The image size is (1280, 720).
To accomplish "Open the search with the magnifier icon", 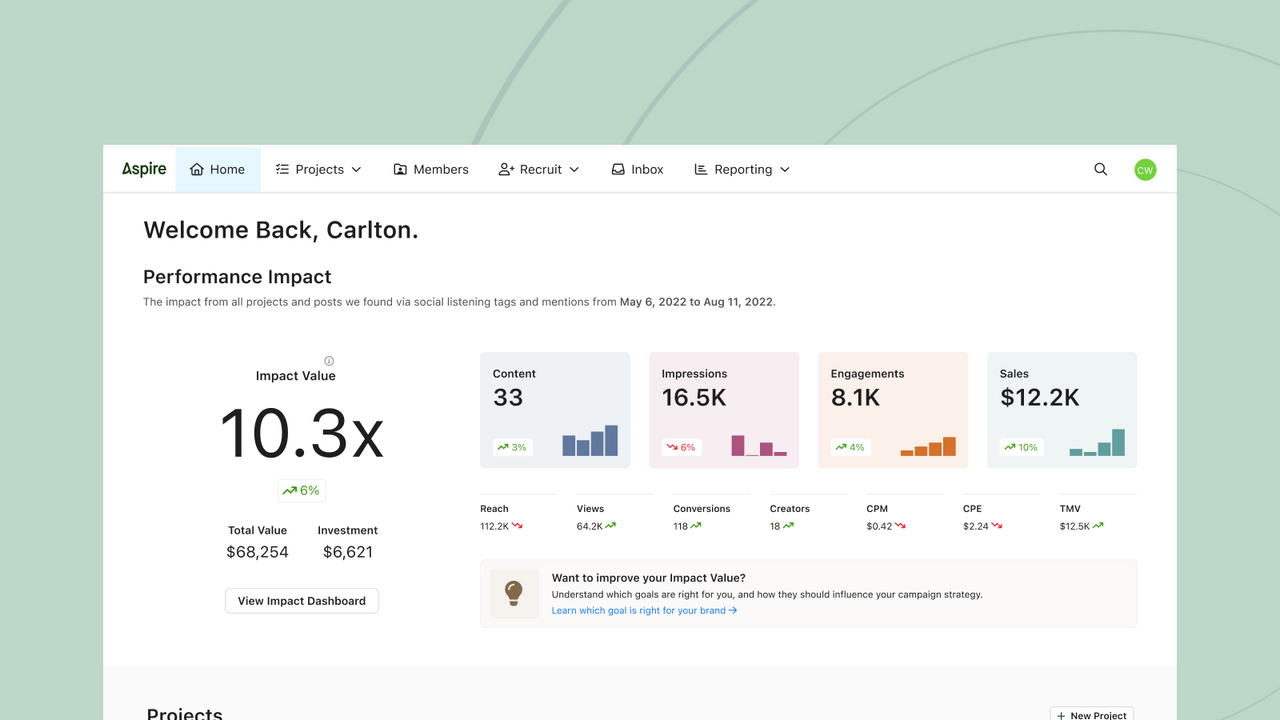I will coord(1100,169).
